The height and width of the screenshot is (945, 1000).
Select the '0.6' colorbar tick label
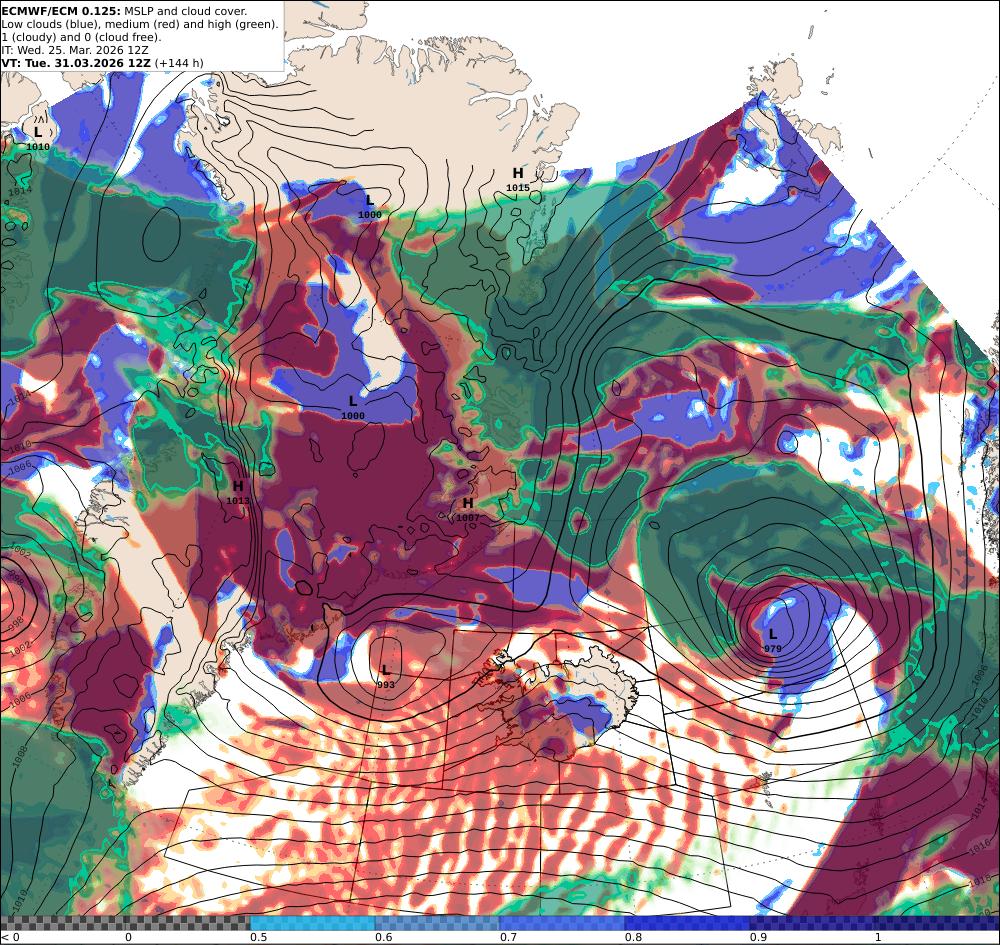pos(383,937)
